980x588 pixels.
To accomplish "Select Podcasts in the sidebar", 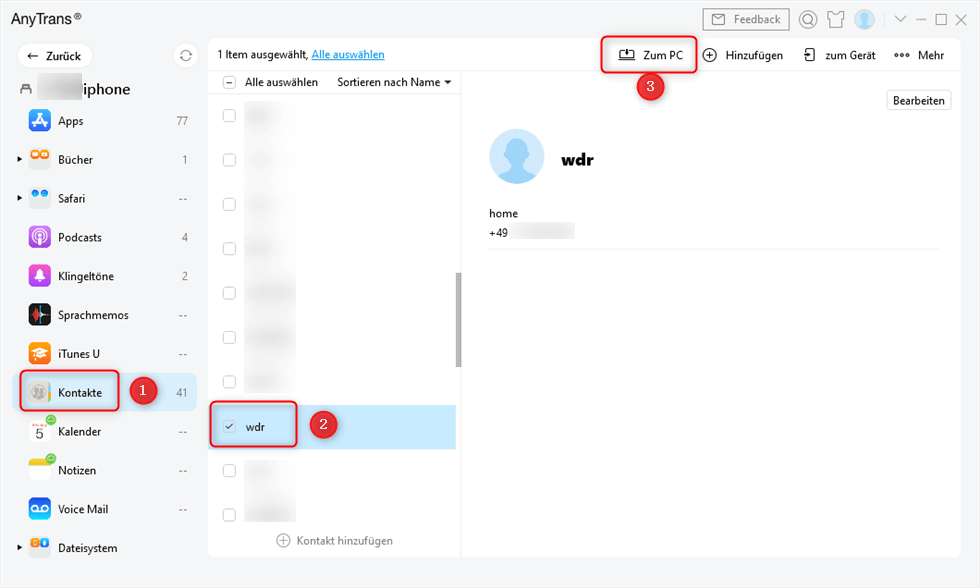I will 104,237.
